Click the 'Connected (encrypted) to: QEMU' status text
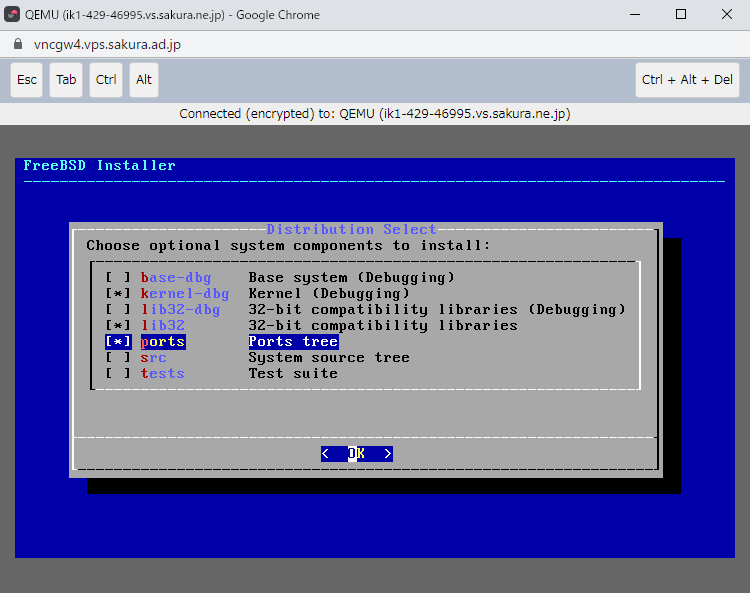Screen dimensions: 750x593 [x=375, y=114]
